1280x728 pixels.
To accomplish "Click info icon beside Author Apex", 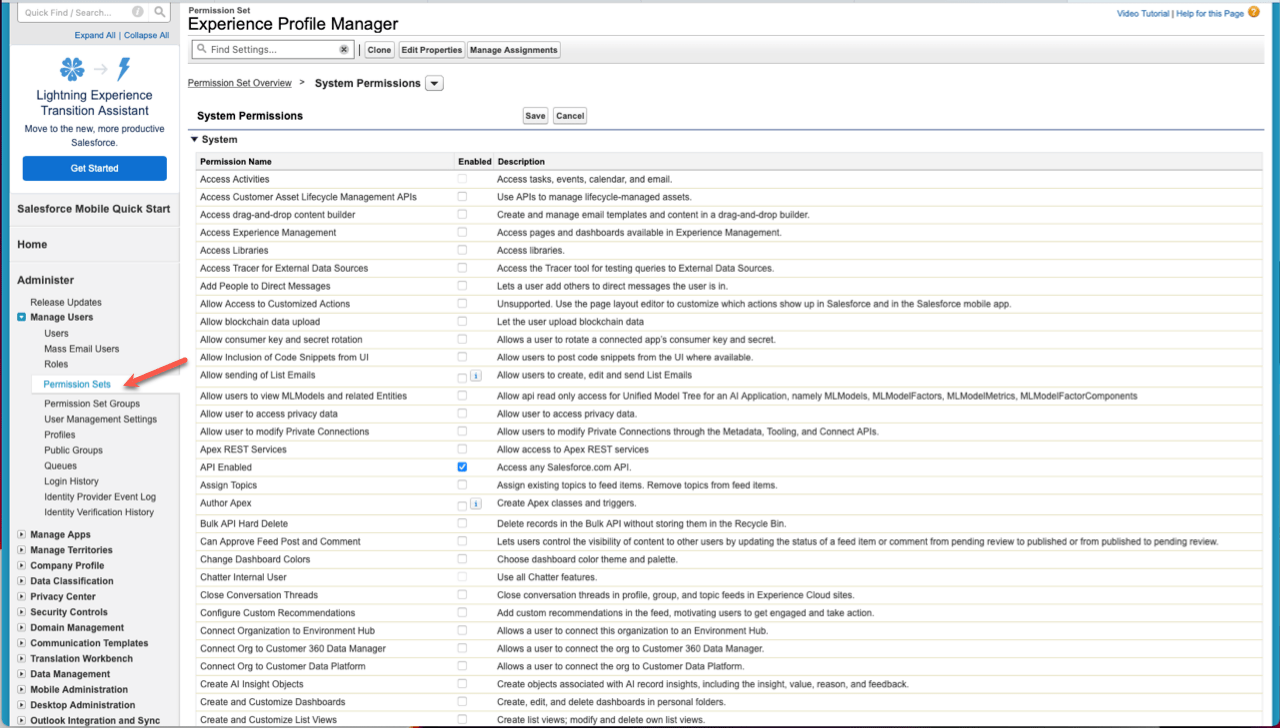I will [475, 504].
